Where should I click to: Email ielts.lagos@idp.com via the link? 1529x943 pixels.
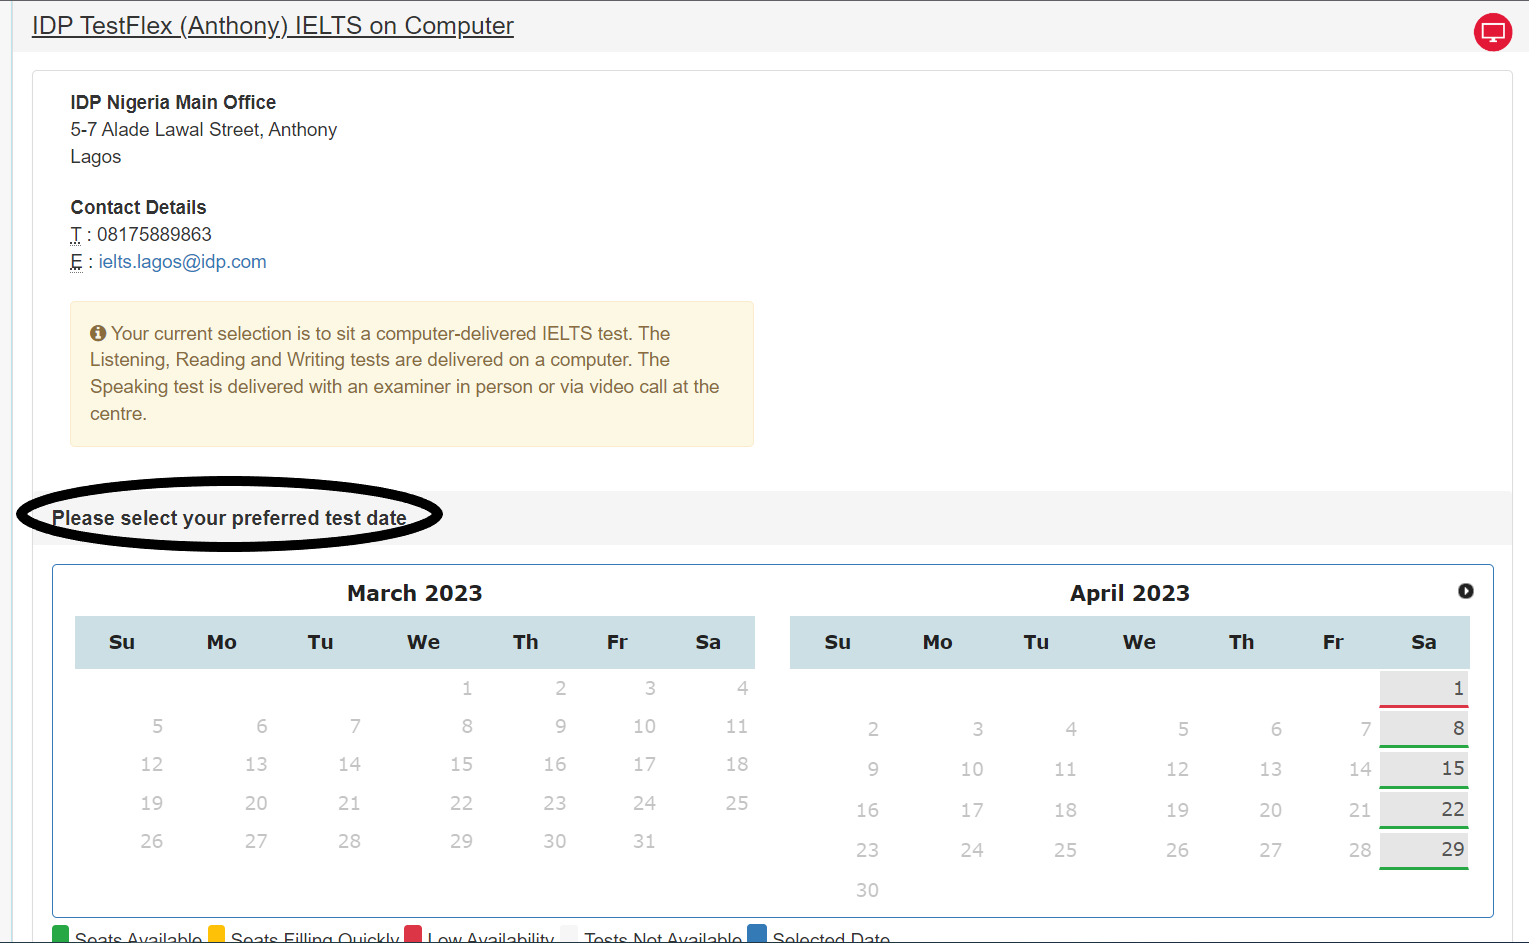click(182, 261)
